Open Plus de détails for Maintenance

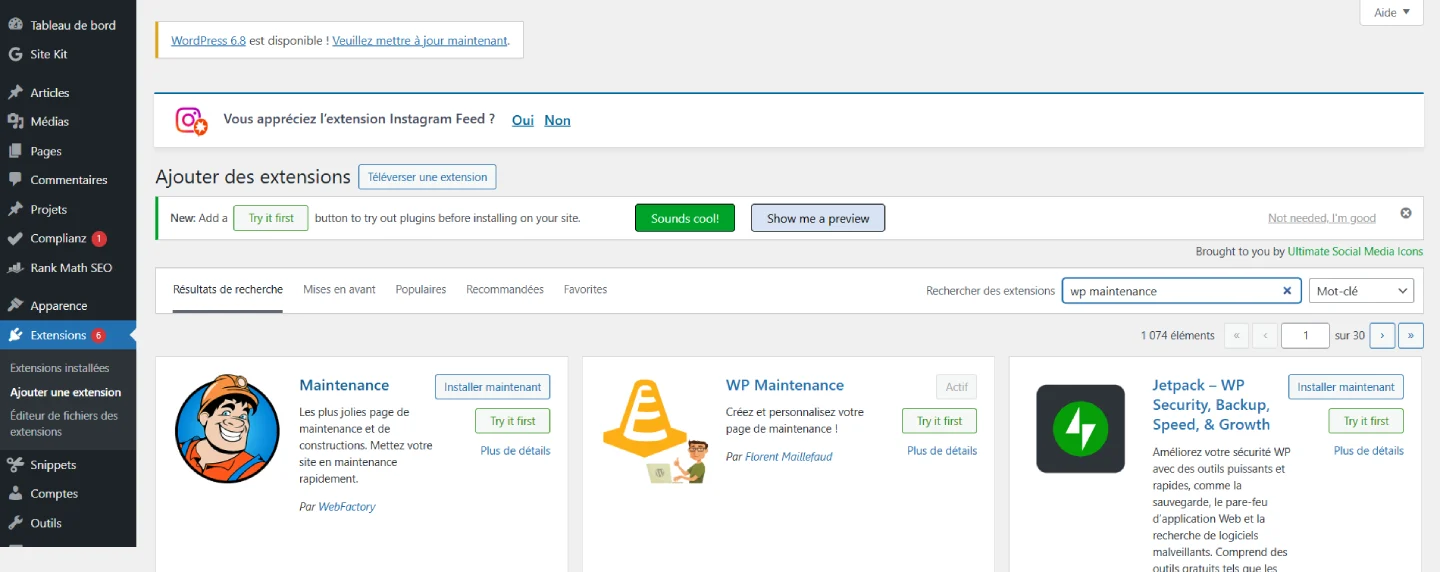point(515,451)
